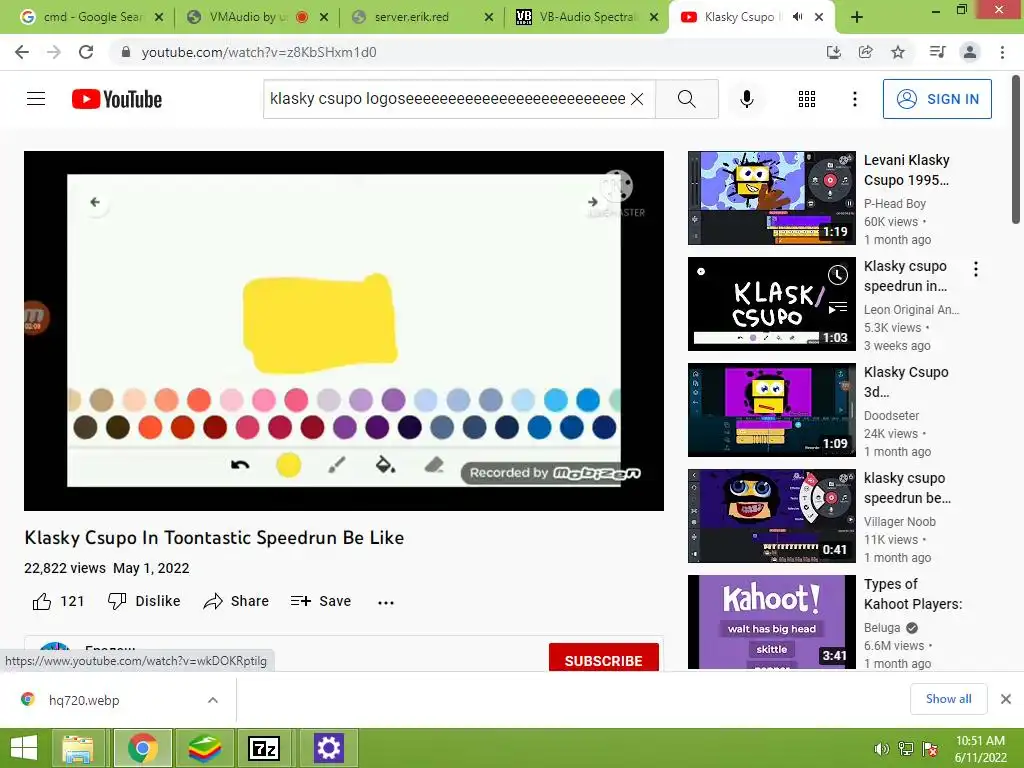Start voice search with microphone icon
Image resolution: width=1024 pixels, height=768 pixels.
[747, 99]
